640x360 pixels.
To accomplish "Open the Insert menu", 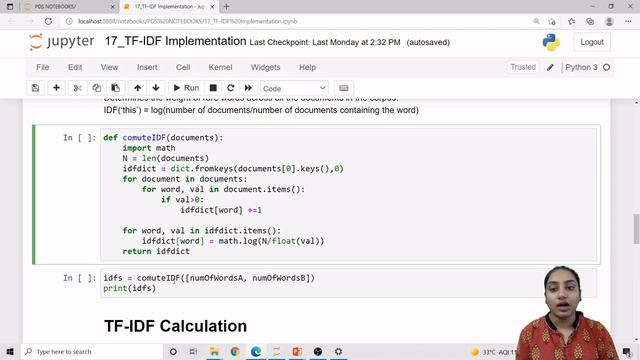I will click(x=147, y=67).
